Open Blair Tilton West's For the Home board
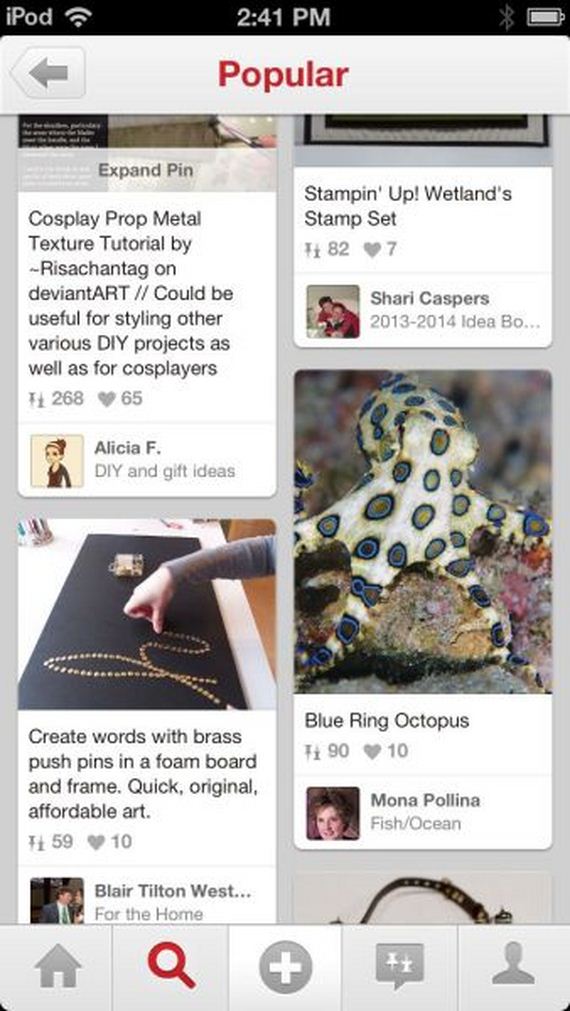Image resolution: width=570 pixels, height=1011 pixels. (148, 914)
